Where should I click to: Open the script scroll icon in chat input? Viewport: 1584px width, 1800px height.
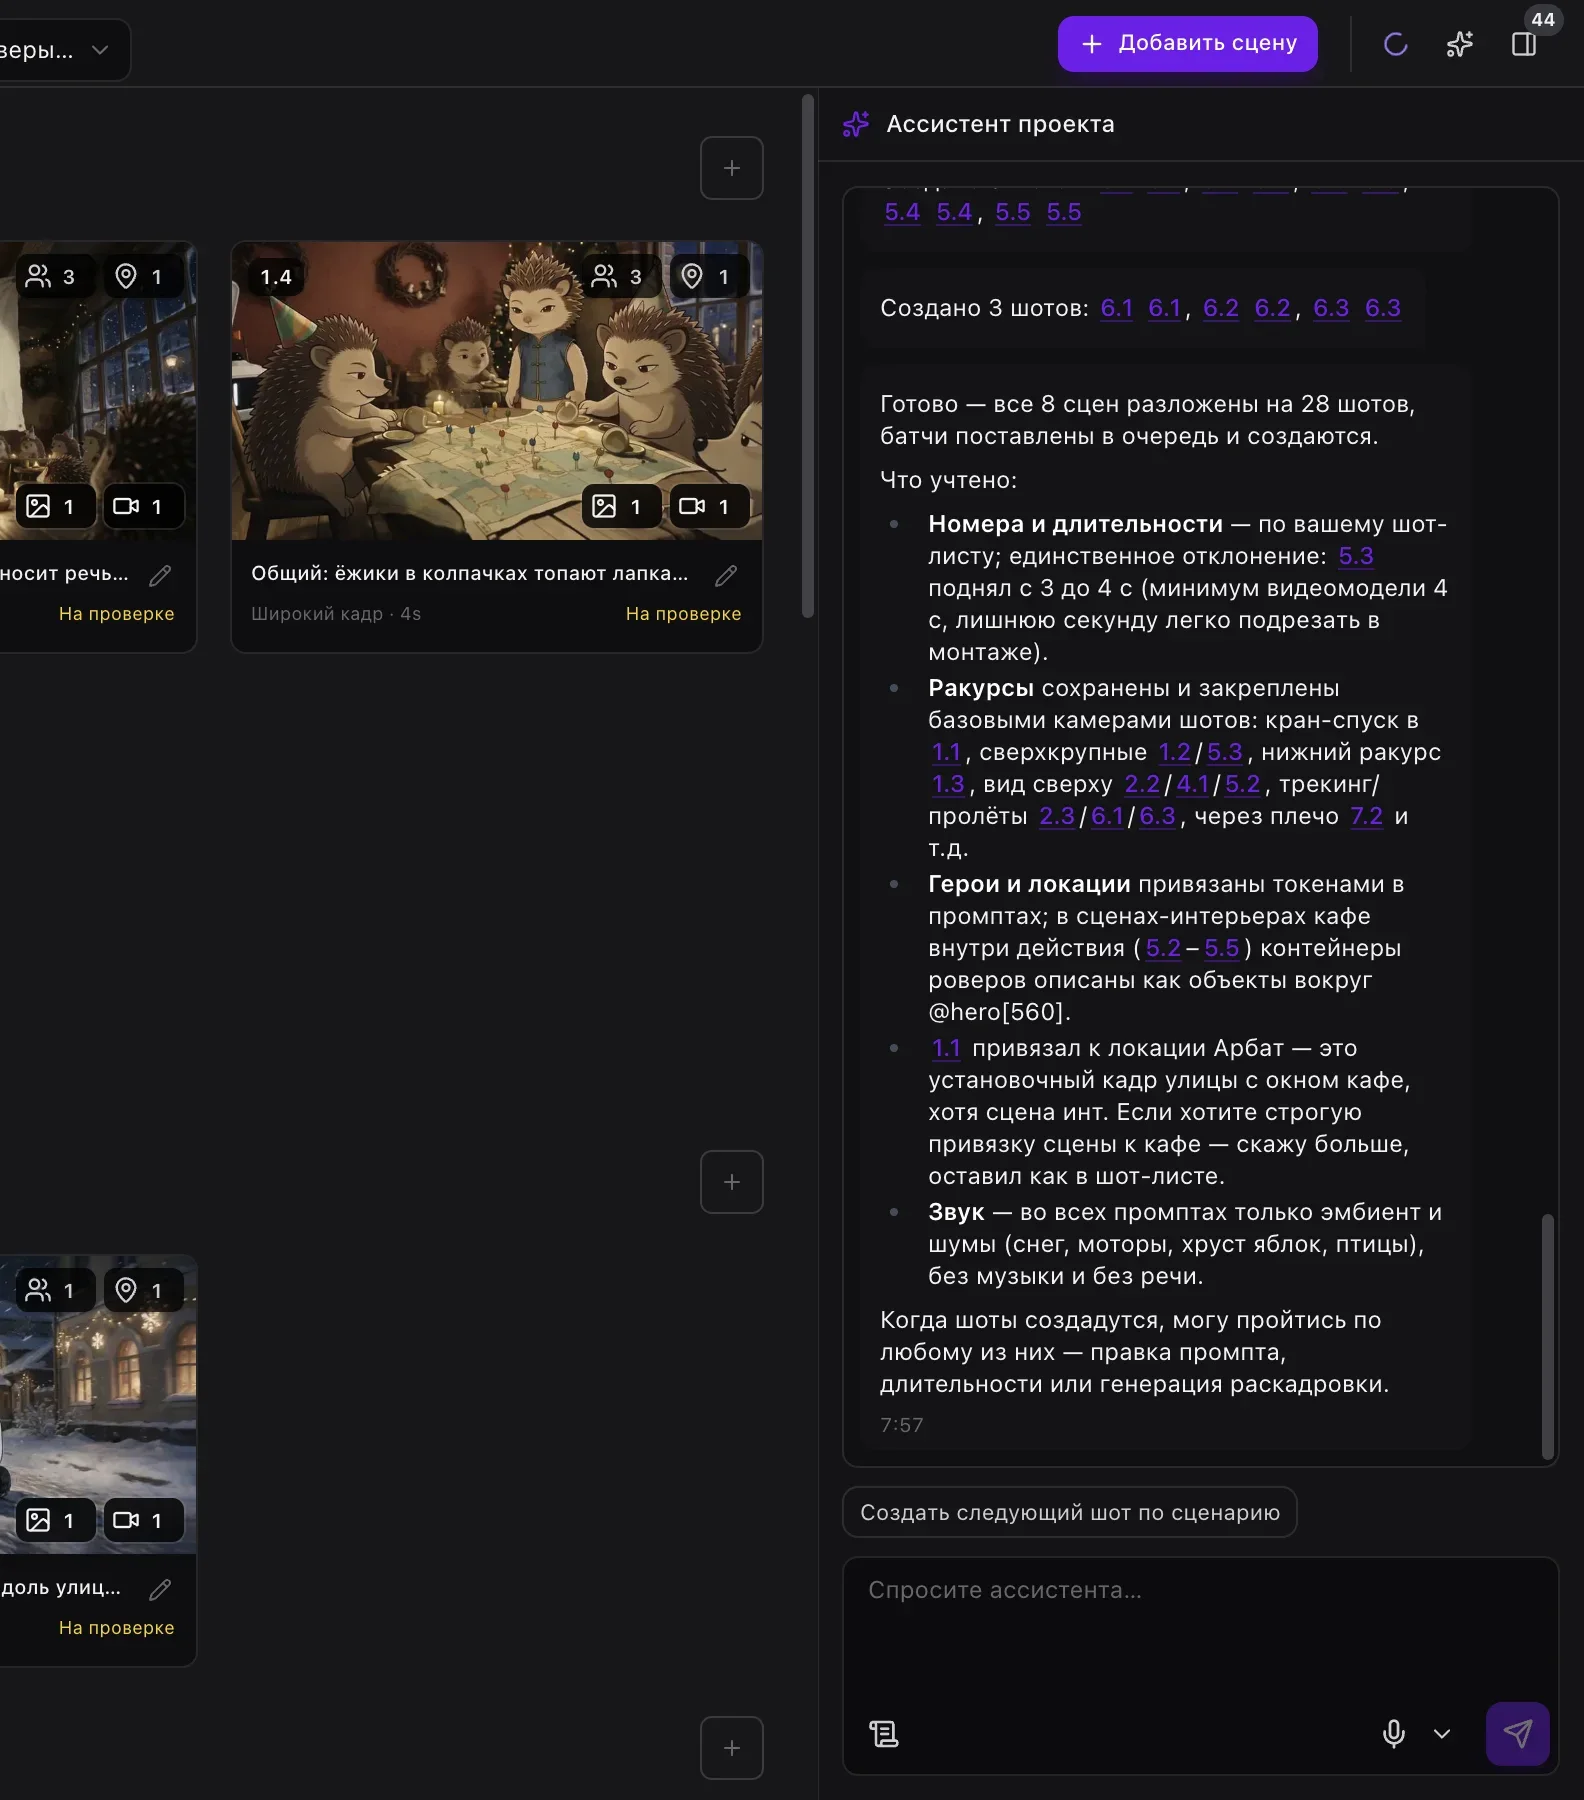(884, 1734)
